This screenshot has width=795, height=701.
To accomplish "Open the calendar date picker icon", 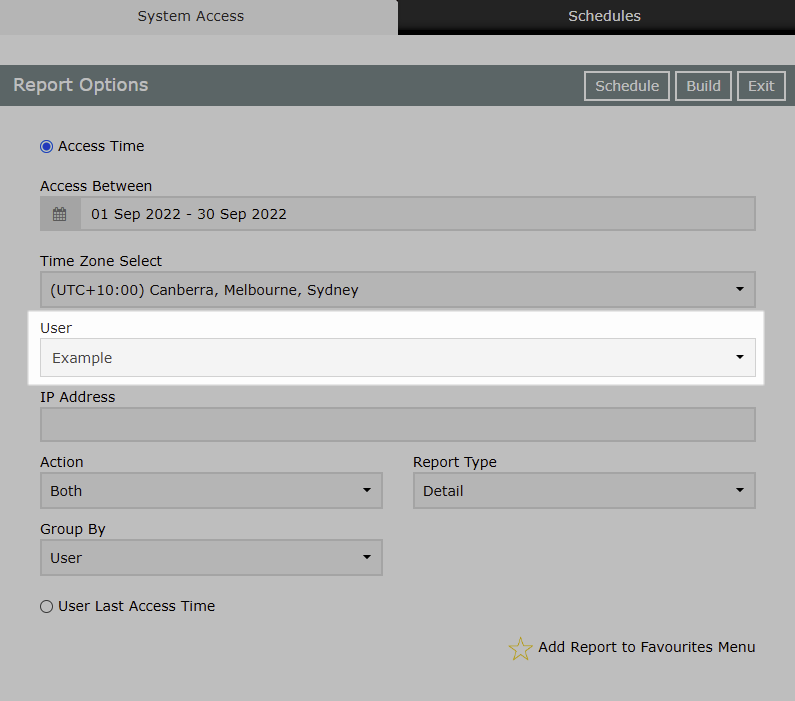I will tap(60, 214).
